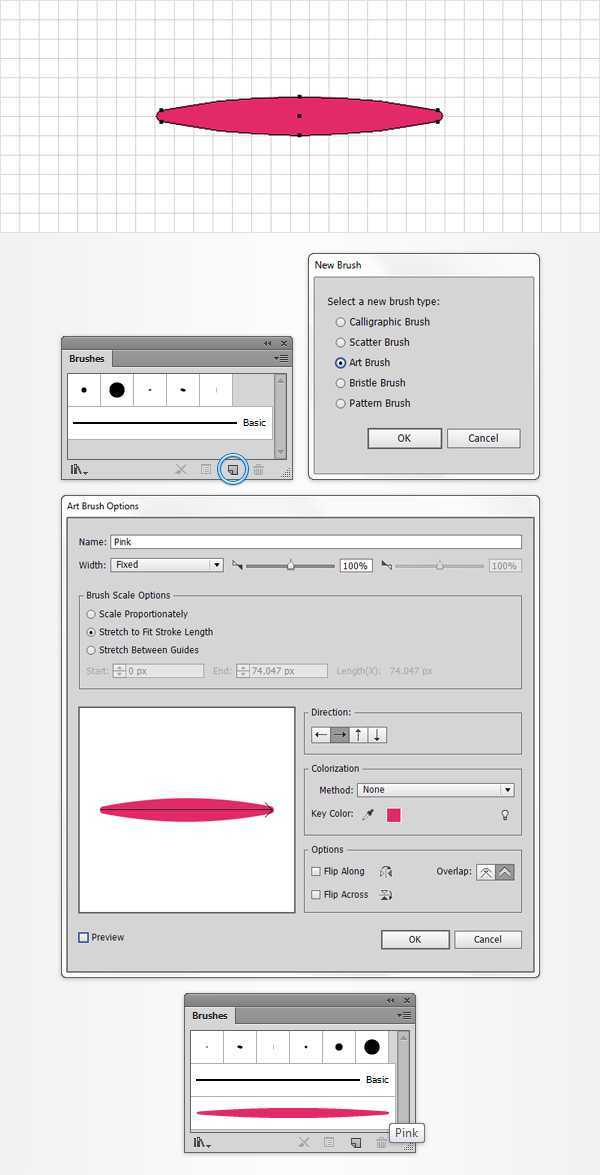Open the lower Brushes panel flyout menu

coord(404,1015)
